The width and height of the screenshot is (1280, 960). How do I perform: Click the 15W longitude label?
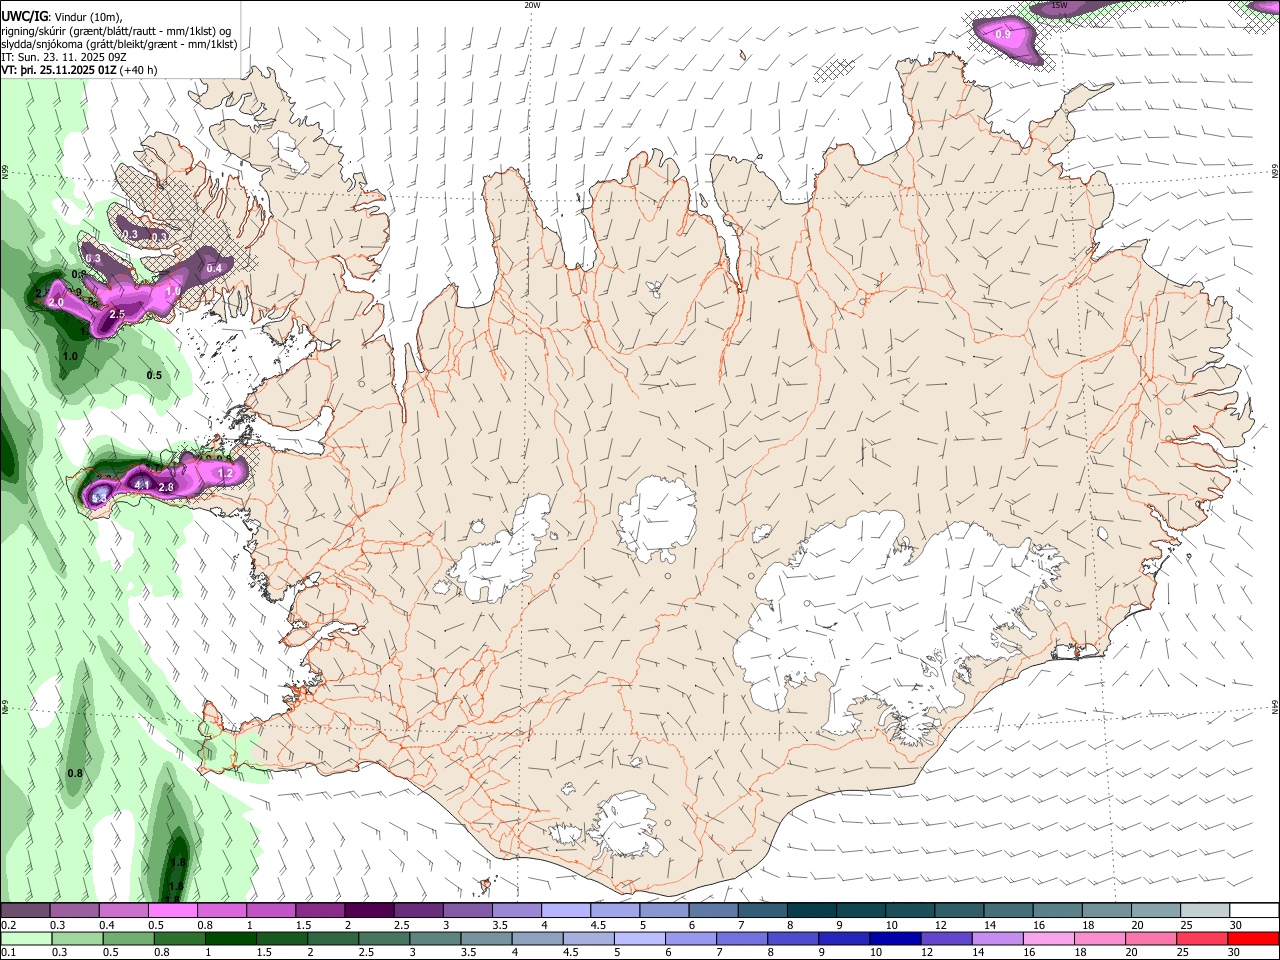coord(1060,5)
